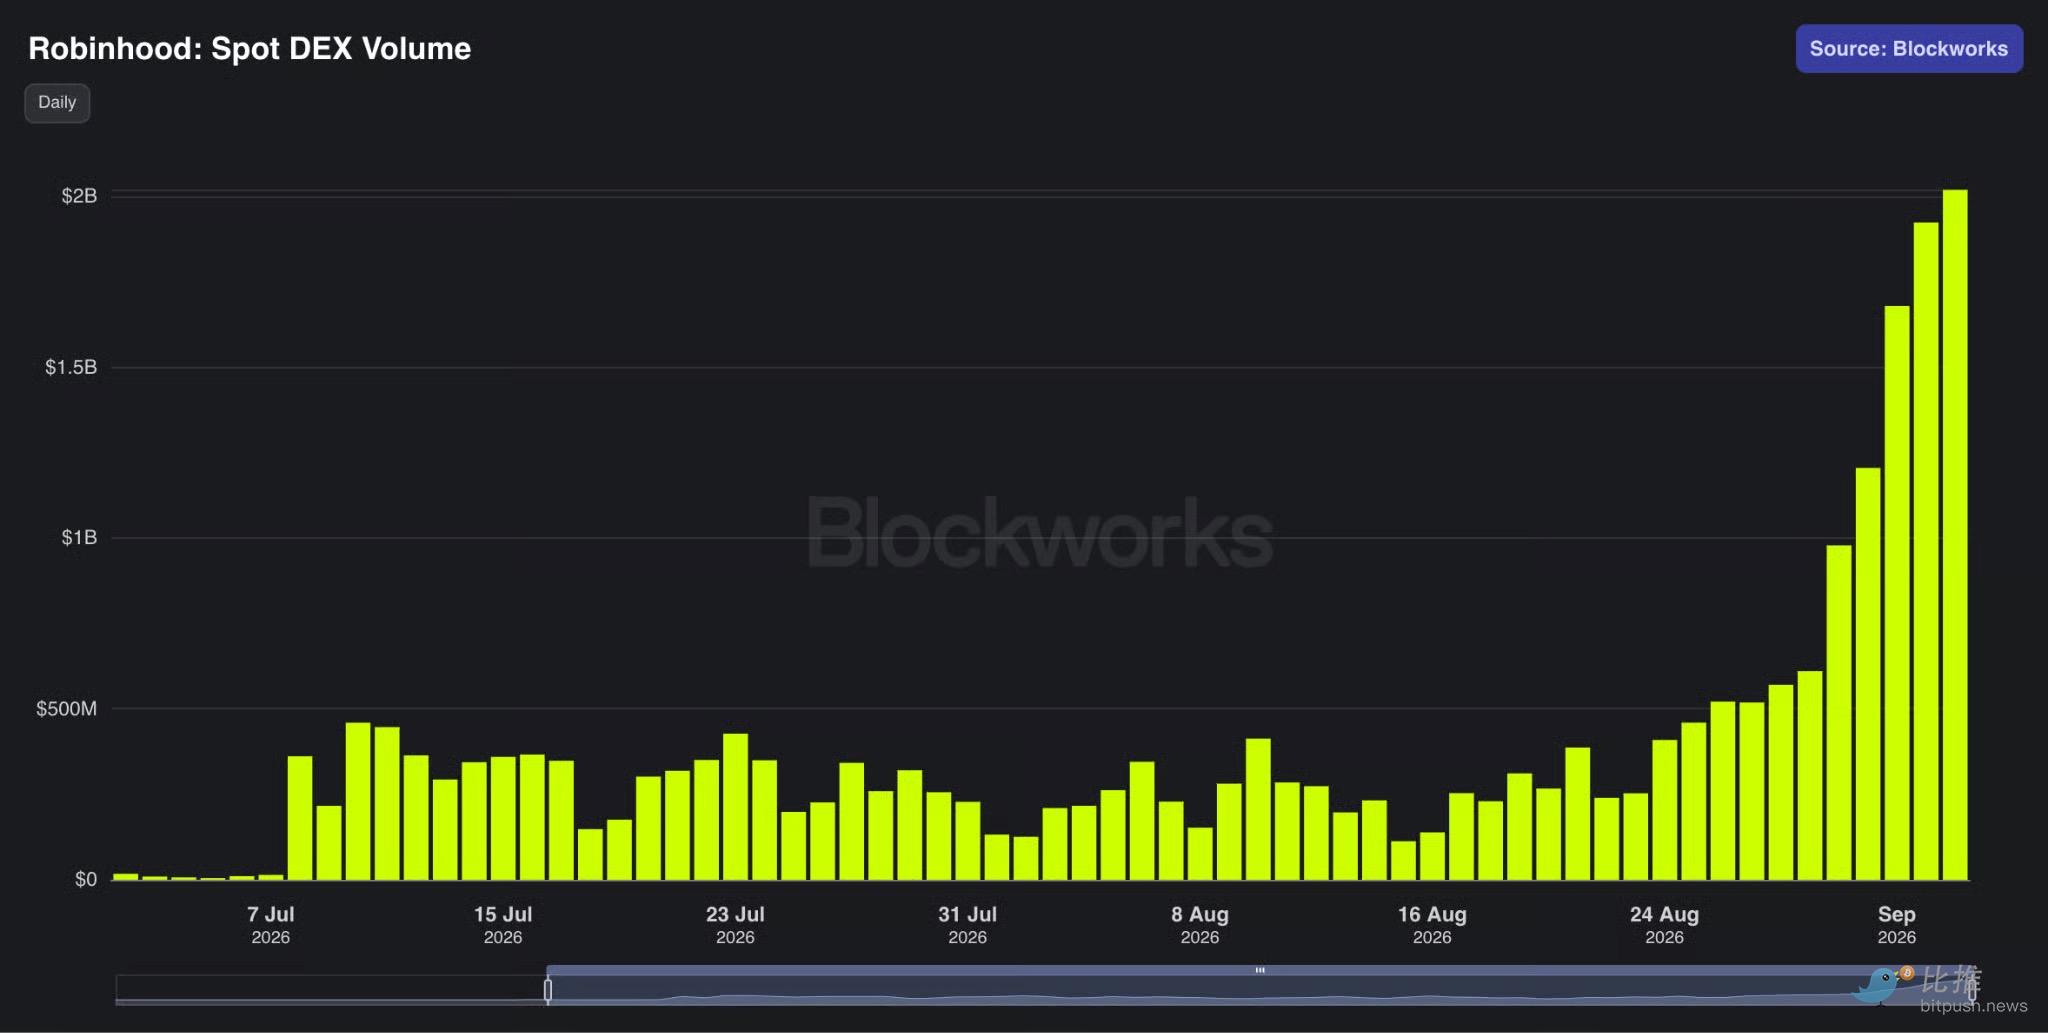
Task: Click the Sep 2026 date label
Action: (x=1897, y=925)
